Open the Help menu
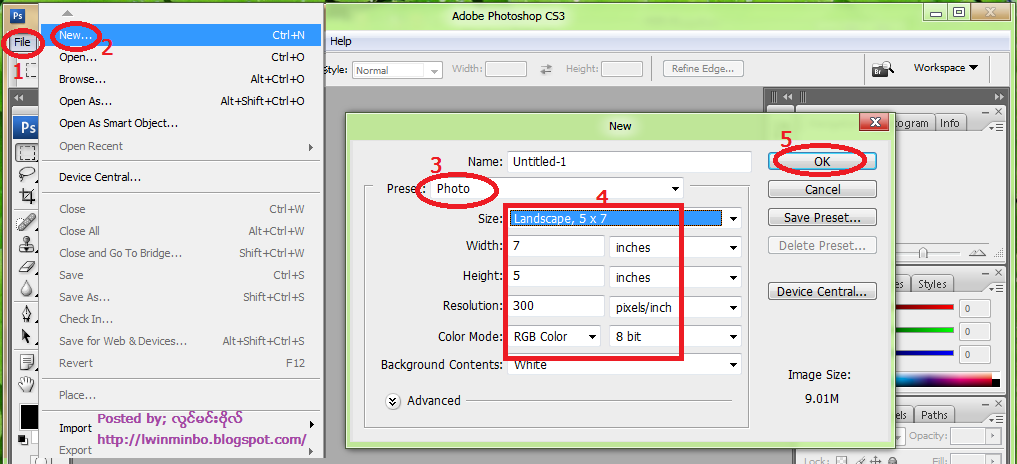Viewport: 1017px width, 464px height. click(341, 42)
